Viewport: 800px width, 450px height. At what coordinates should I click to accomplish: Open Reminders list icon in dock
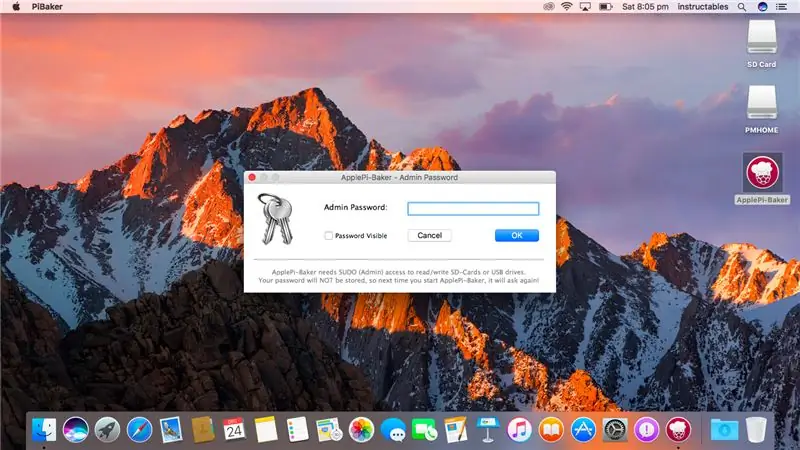(297, 430)
